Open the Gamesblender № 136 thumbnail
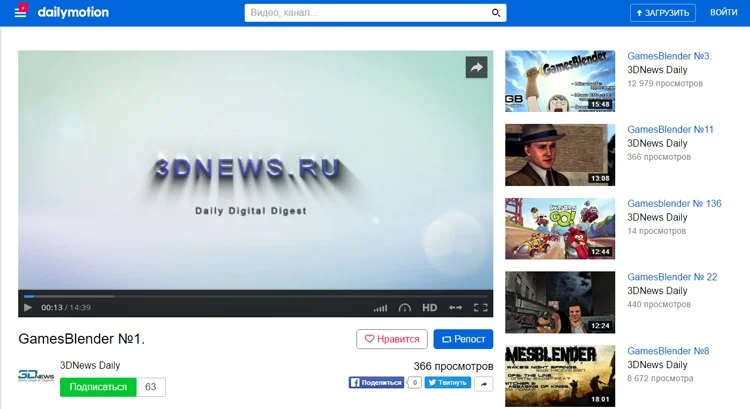 click(560, 229)
